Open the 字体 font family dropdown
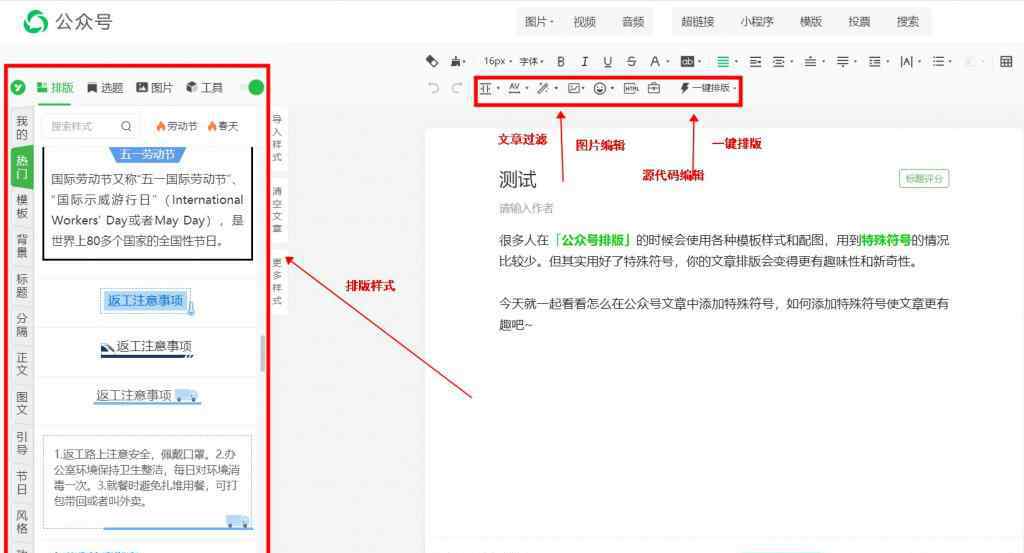Image resolution: width=1024 pixels, height=553 pixels. tap(532, 61)
